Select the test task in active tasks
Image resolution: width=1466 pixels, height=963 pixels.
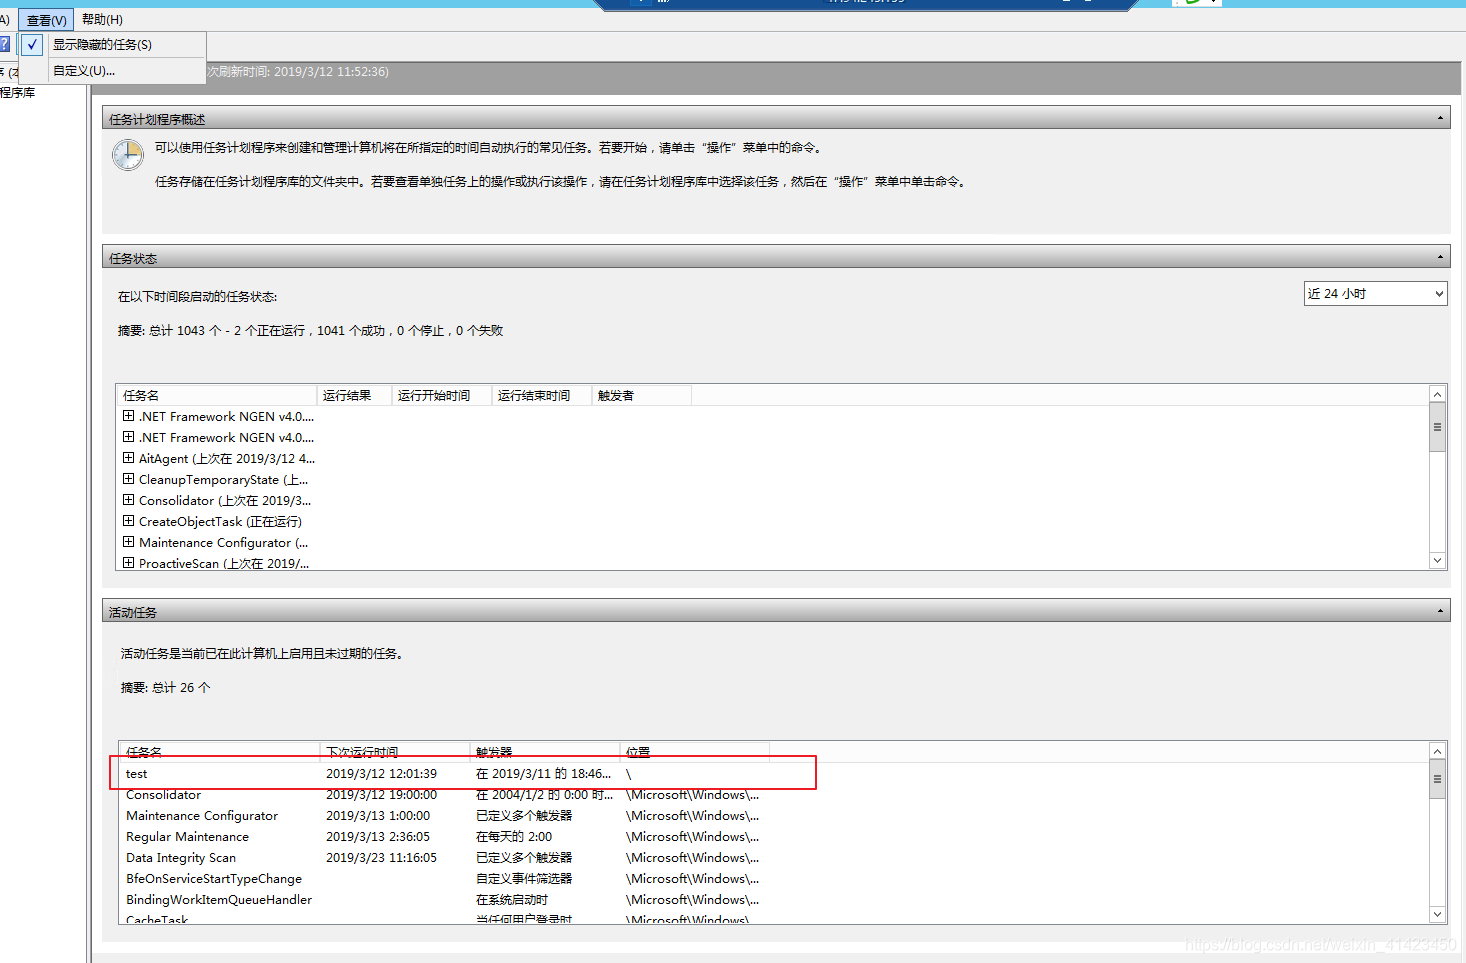(x=137, y=774)
